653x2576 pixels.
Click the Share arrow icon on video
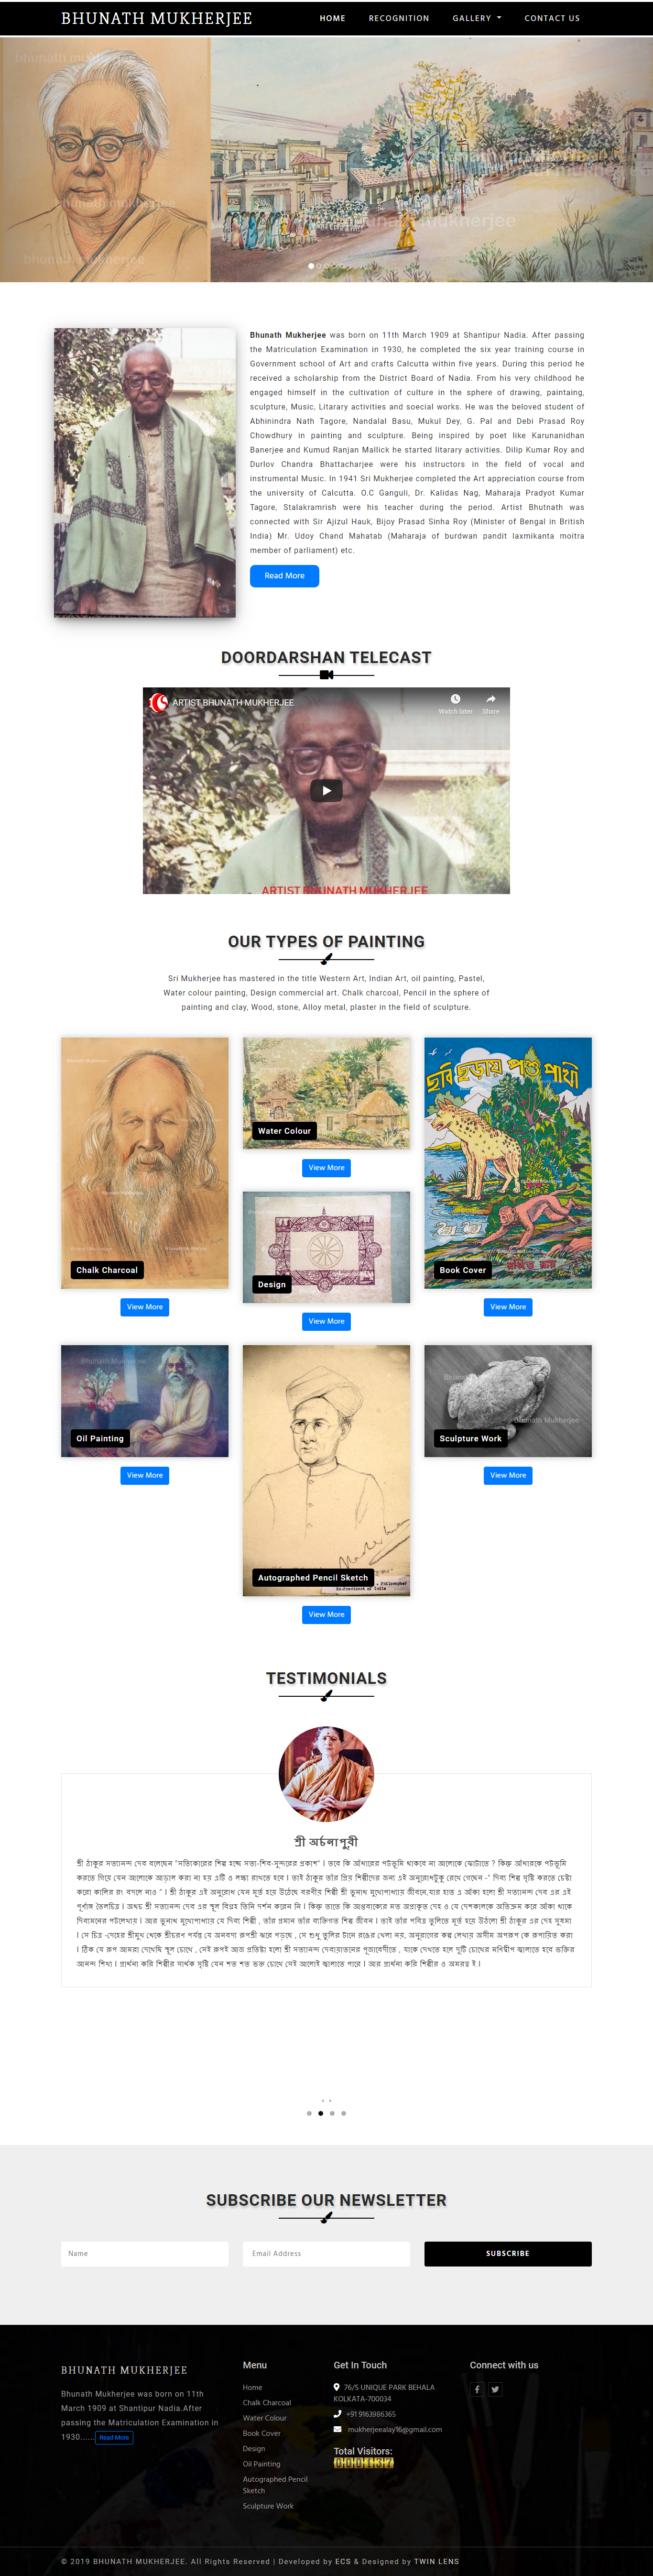[x=491, y=699]
